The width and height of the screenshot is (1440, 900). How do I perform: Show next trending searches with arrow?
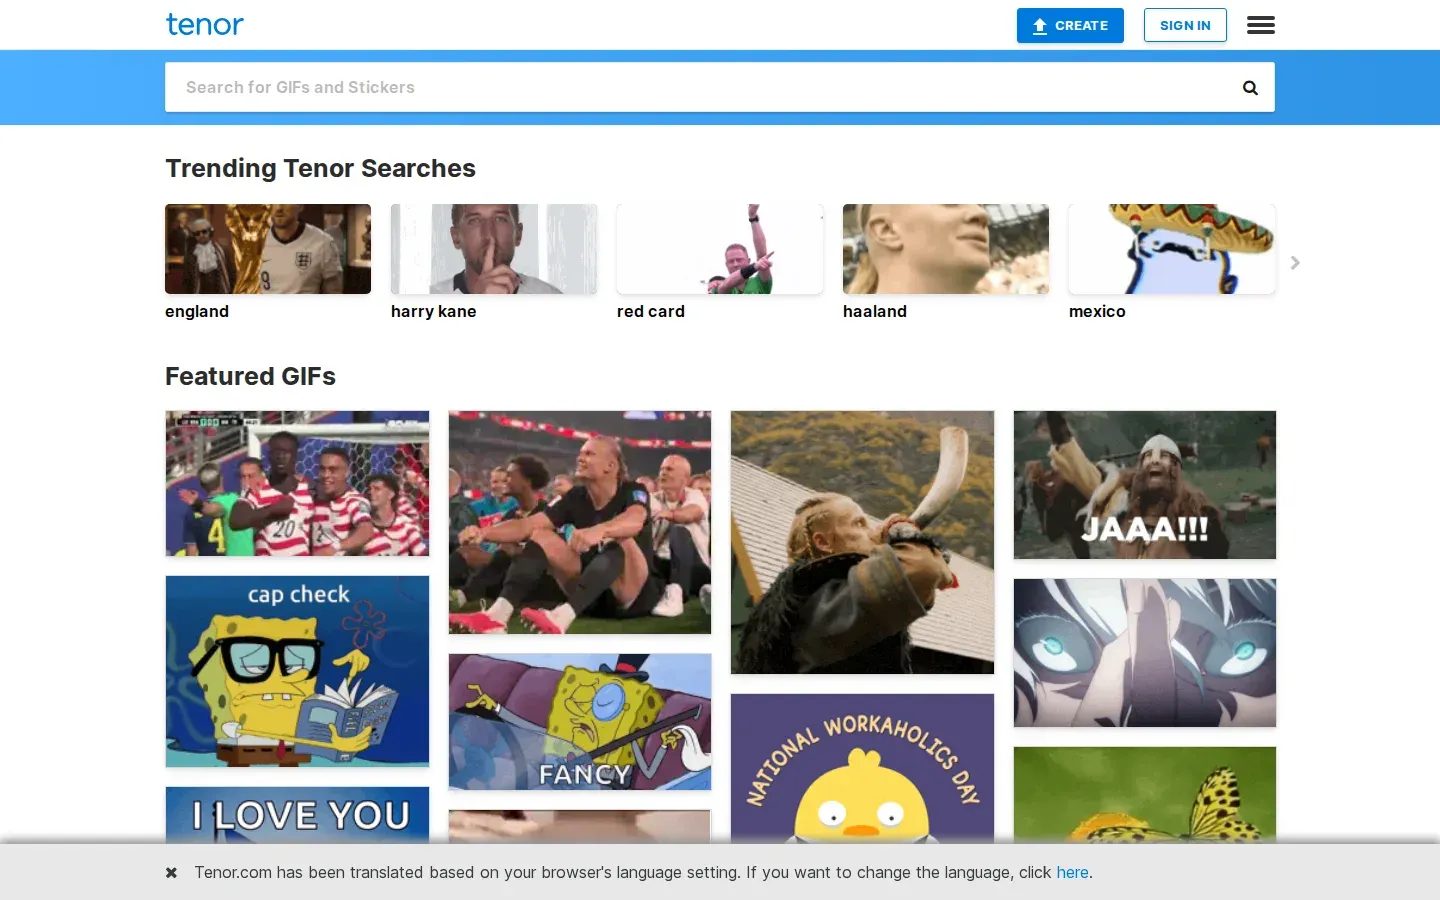point(1295,262)
